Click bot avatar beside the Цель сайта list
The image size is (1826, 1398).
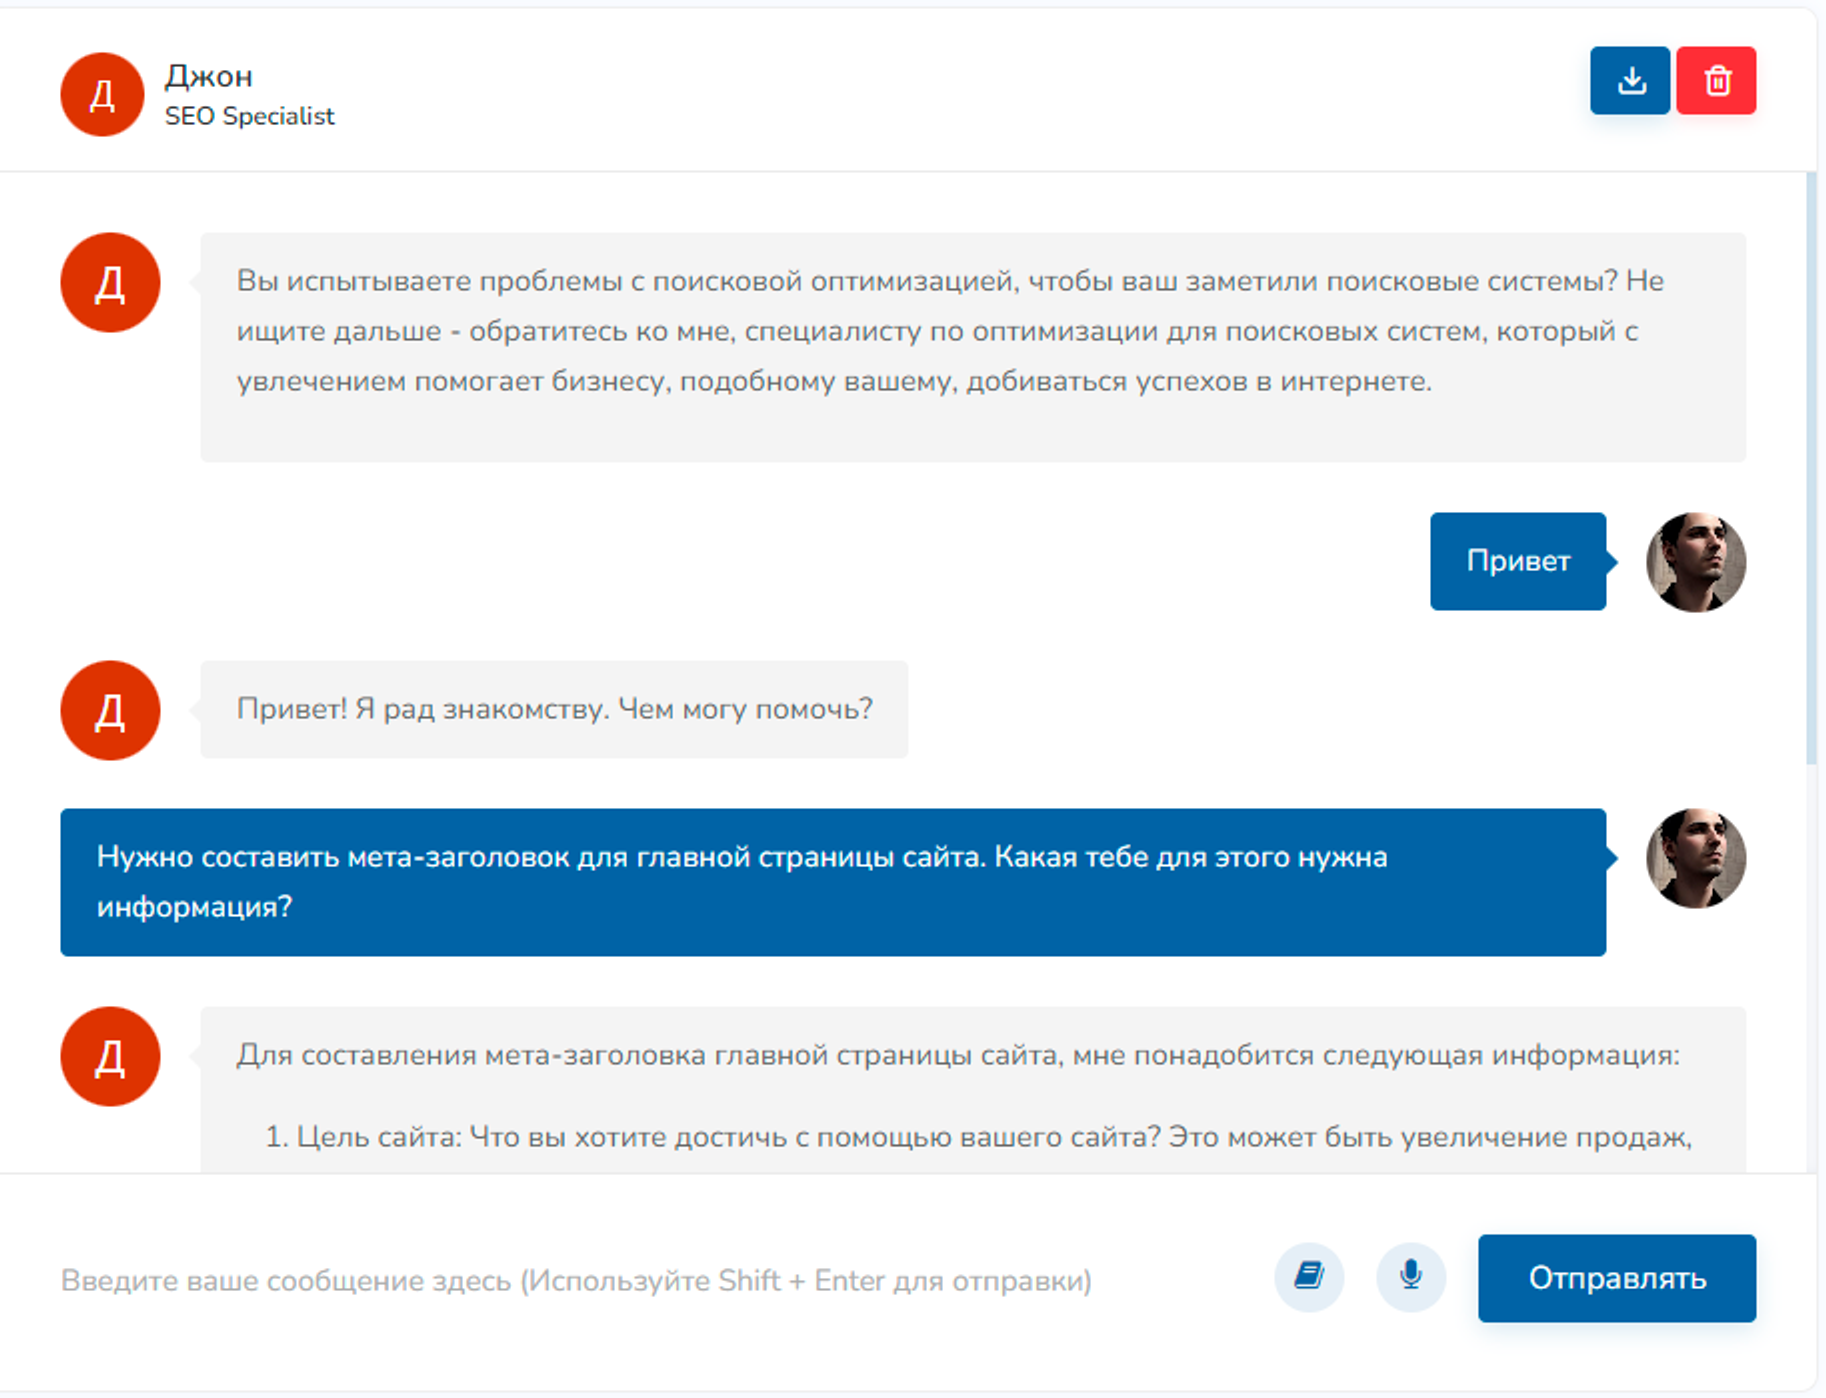(x=110, y=1056)
